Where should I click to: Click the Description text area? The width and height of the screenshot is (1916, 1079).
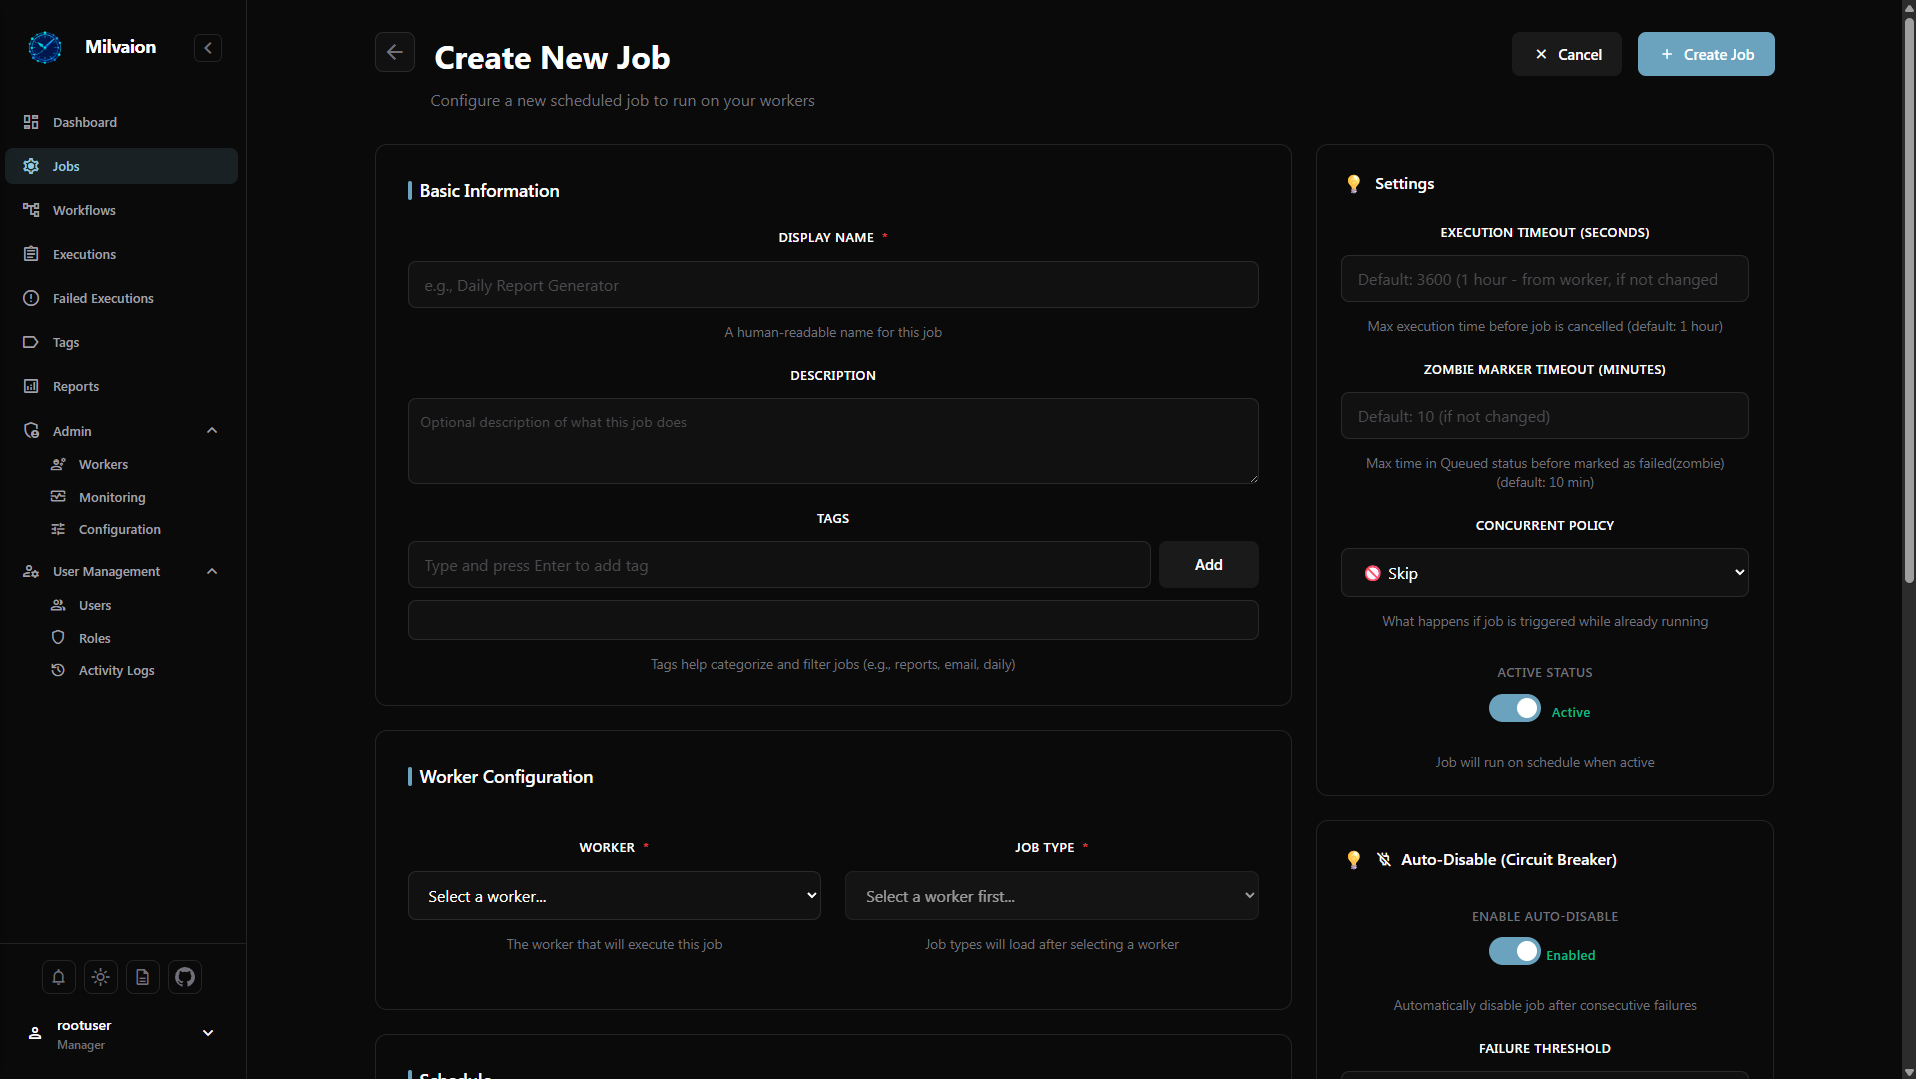click(x=833, y=441)
